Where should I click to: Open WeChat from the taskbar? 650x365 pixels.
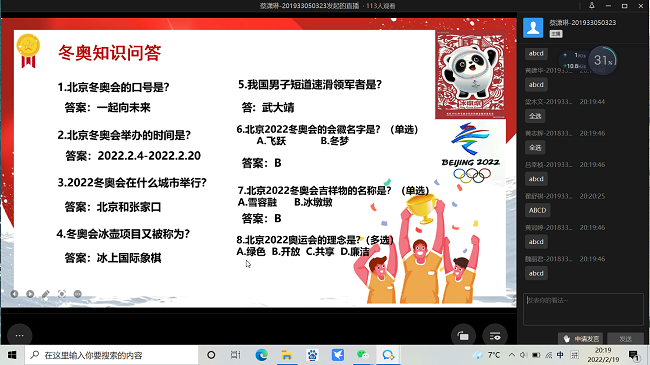[363, 355]
